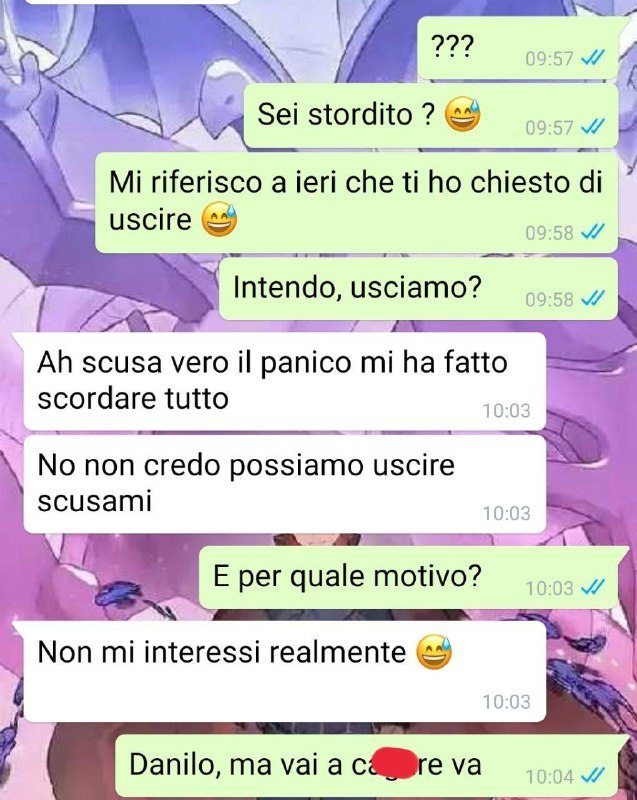Tap the blue double ticks on the 09:58 "Mi riferisco" message
Screen dimensions: 637x800
point(593,233)
